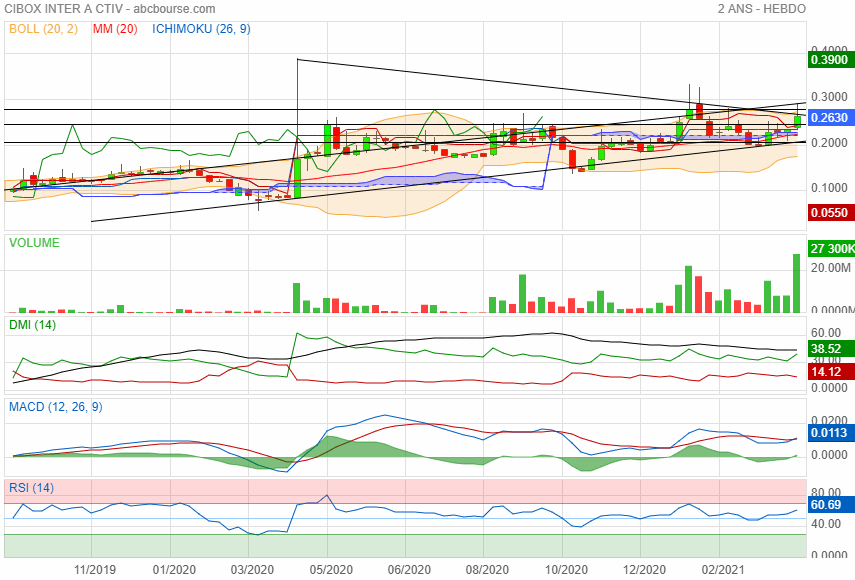Click the 10/2020 date axis label
Screen dimensions: 855x580
[566, 570]
